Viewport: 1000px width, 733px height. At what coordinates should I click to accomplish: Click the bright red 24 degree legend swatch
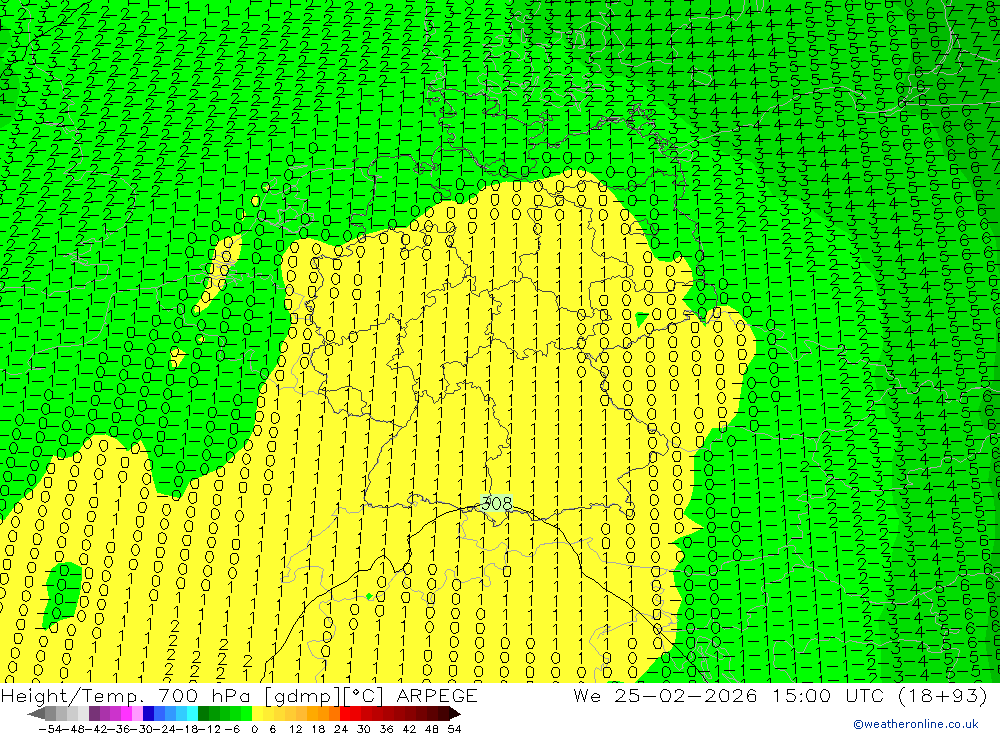(345, 714)
